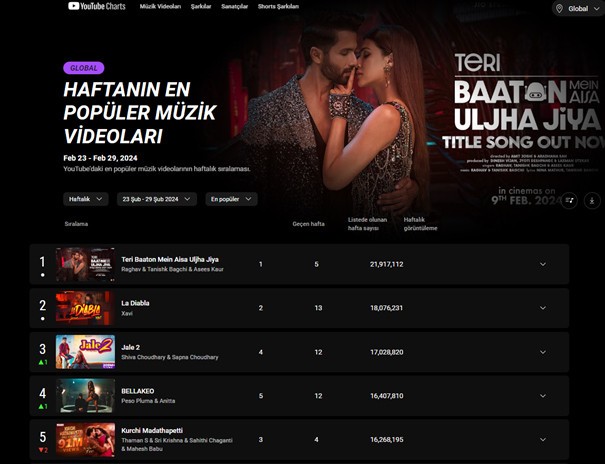Expand the La Diabla row details

coord(543,308)
